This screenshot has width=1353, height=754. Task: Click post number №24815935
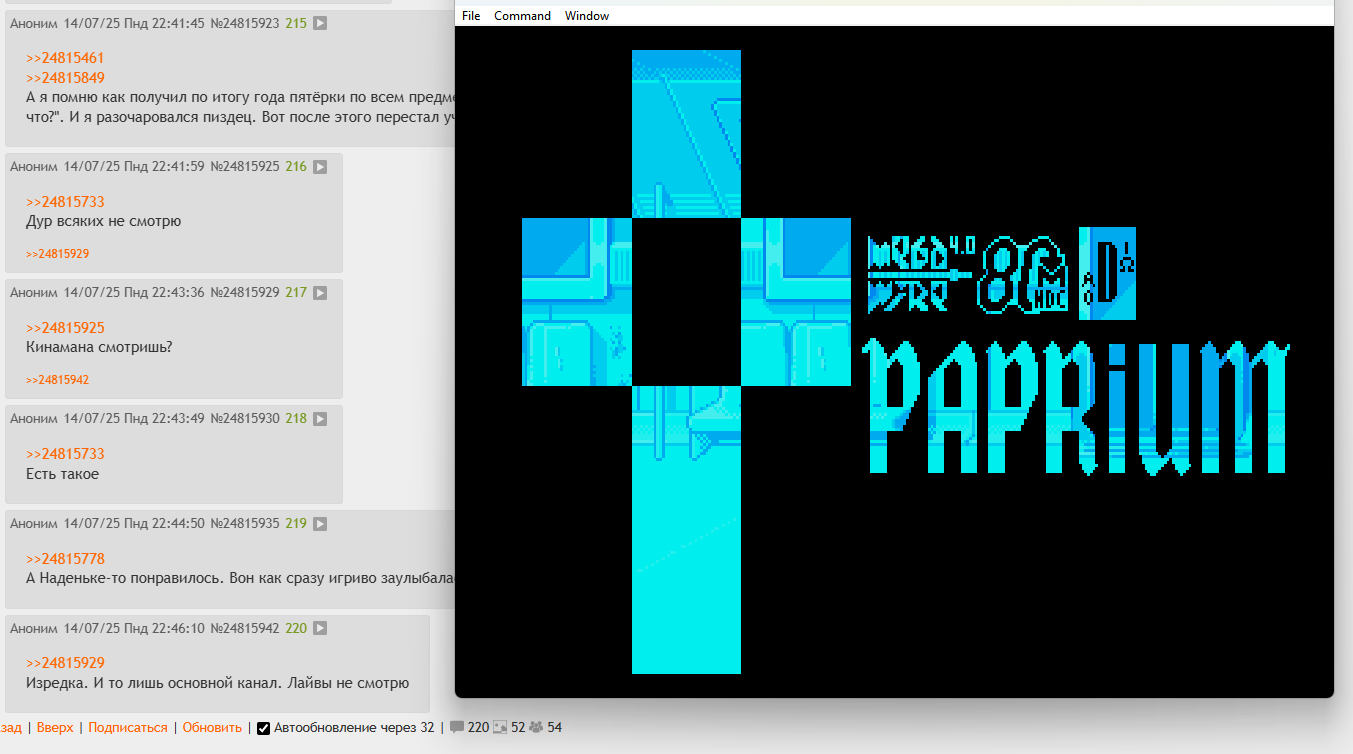click(245, 524)
